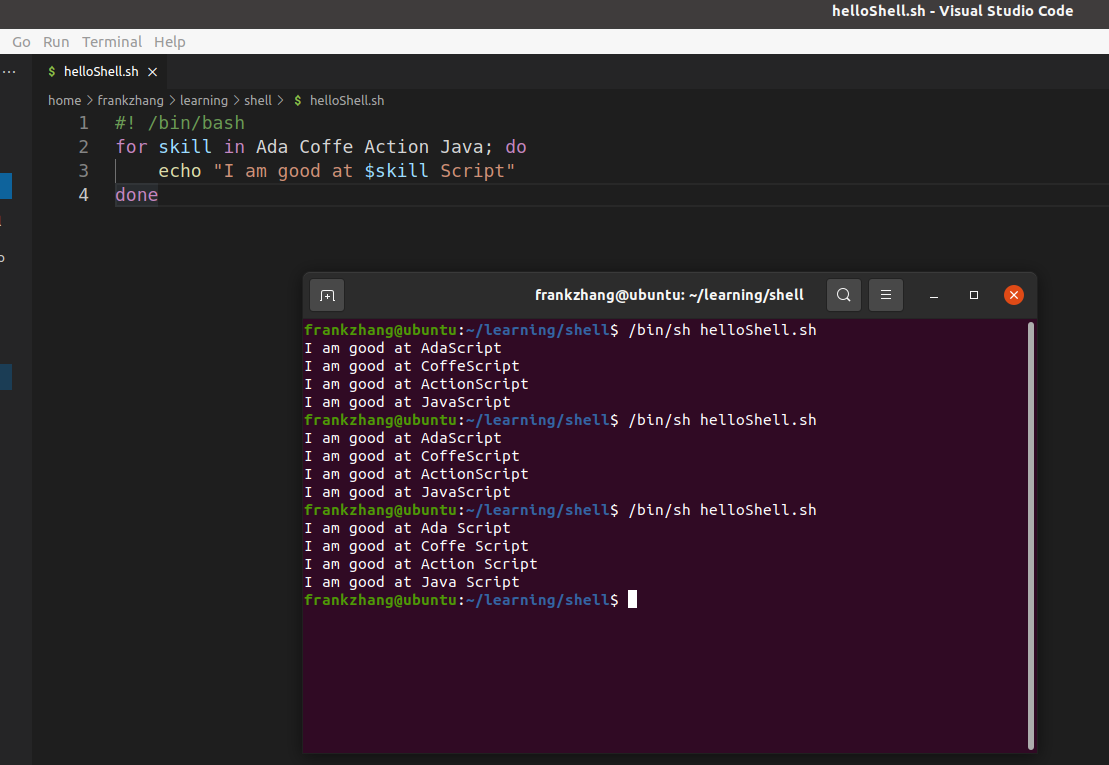Open the terminal hamburger menu
This screenshot has width=1109, height=765.
click(885, 296)
